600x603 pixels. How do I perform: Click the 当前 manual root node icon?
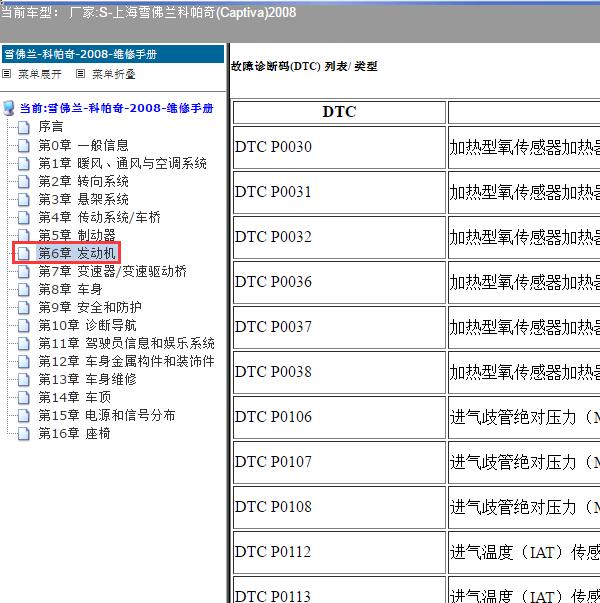point(9,108)
